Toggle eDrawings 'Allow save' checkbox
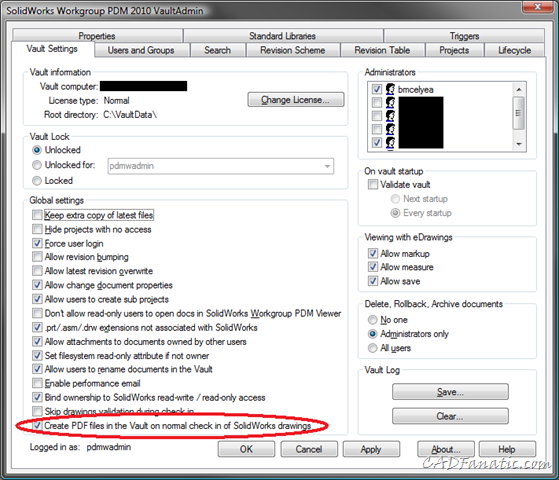 coord(373,281)
